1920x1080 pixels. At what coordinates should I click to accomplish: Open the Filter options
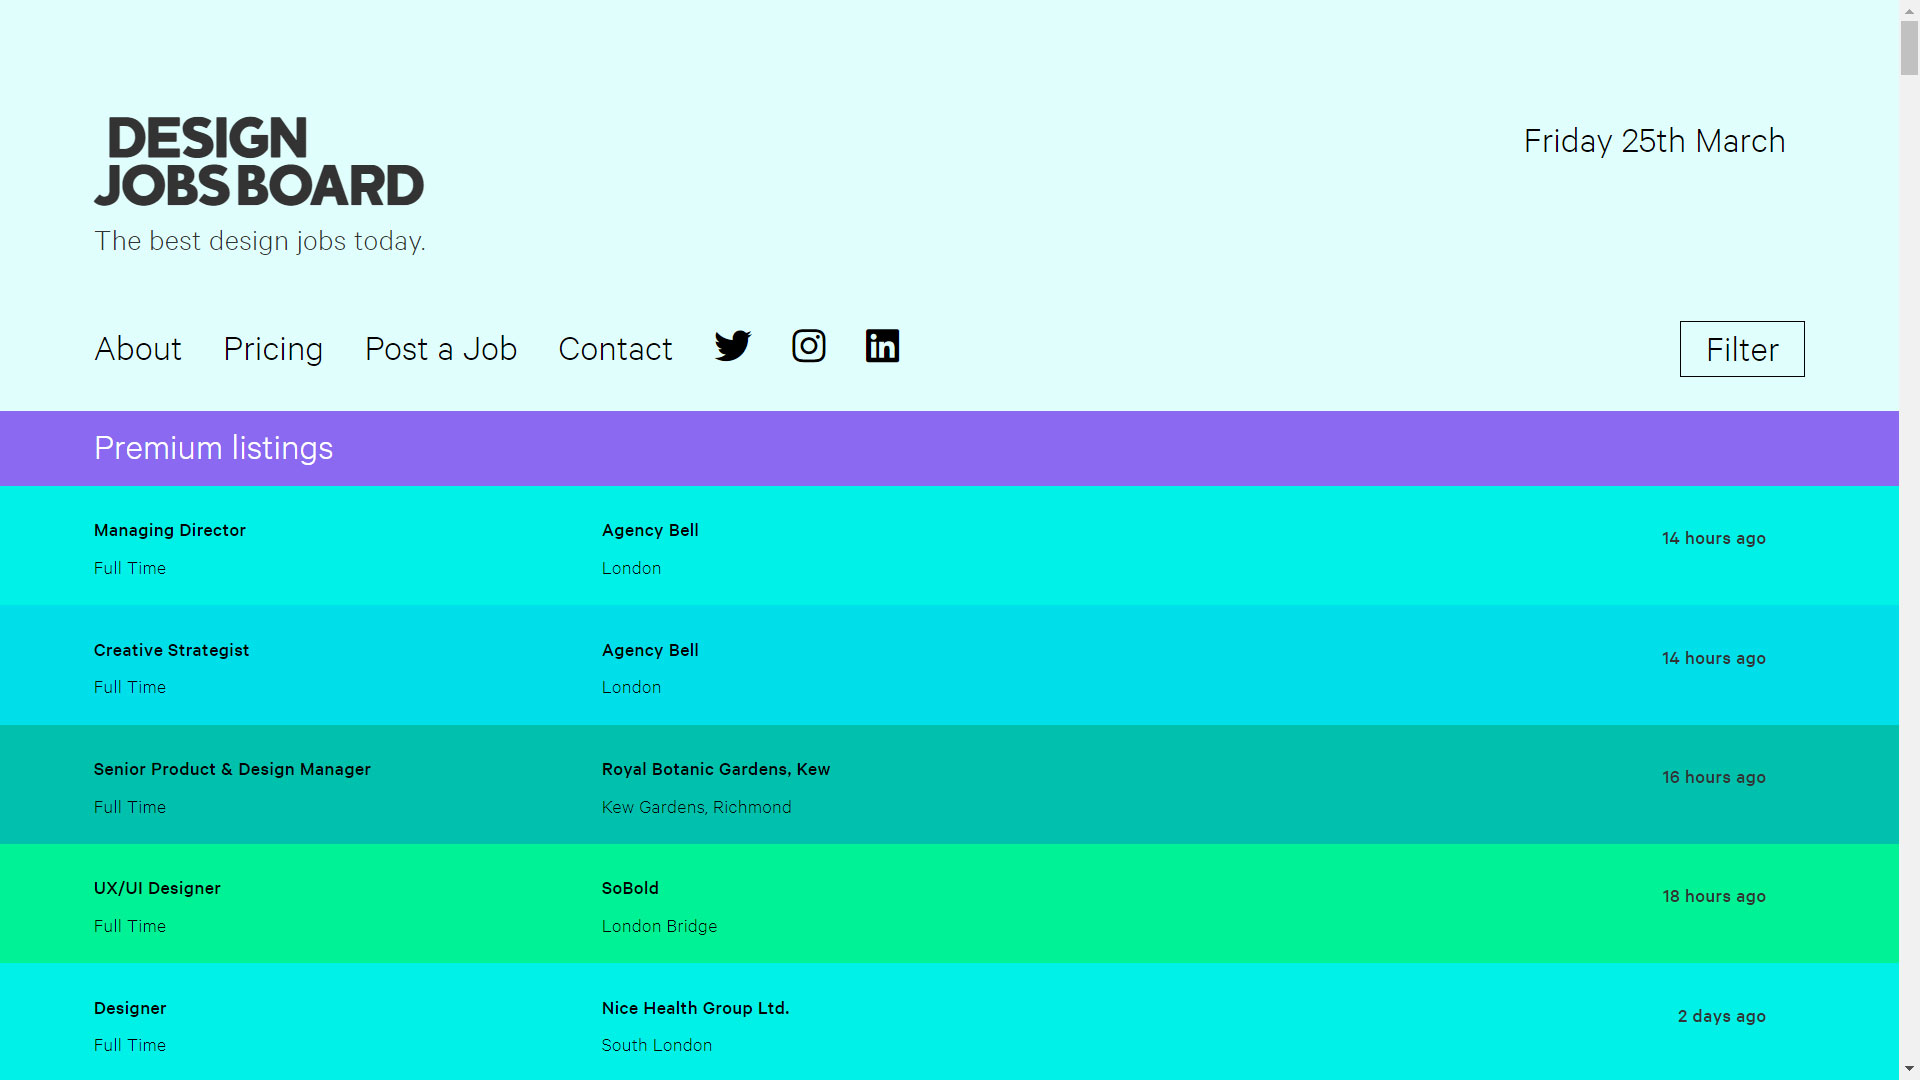click(1741, 349)
